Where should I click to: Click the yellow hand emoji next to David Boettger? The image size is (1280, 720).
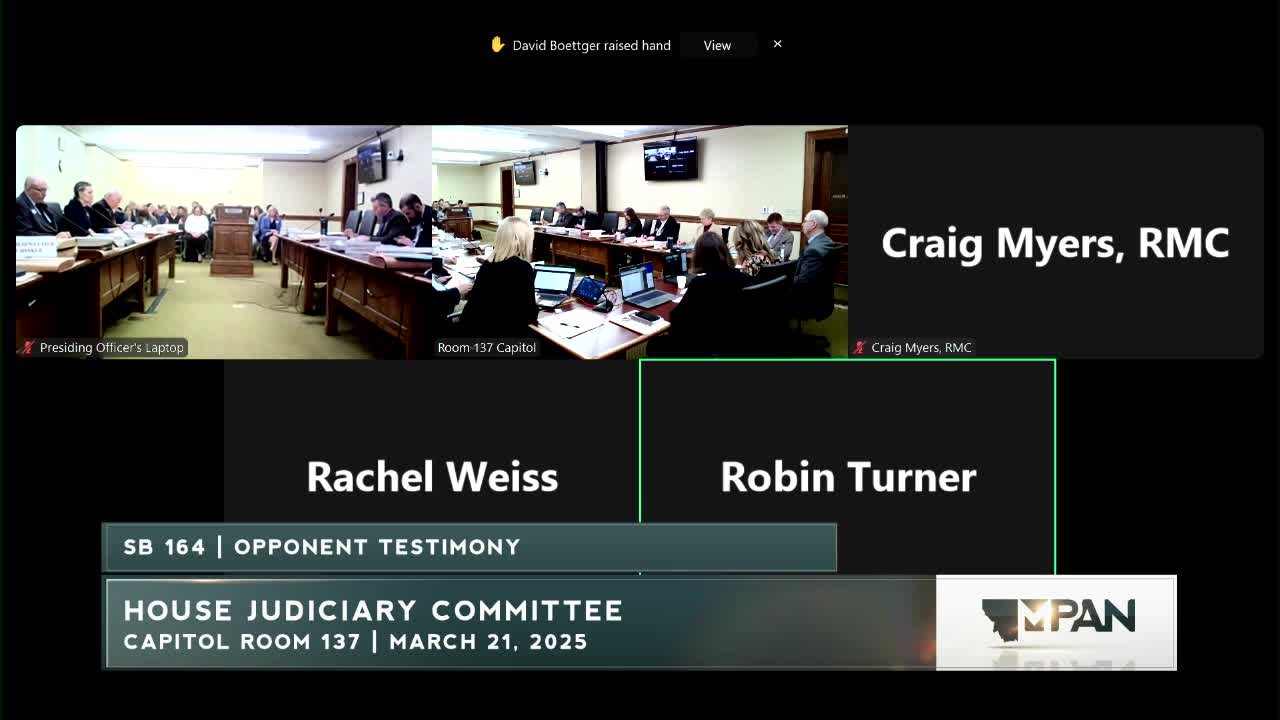tap(497, 44)
